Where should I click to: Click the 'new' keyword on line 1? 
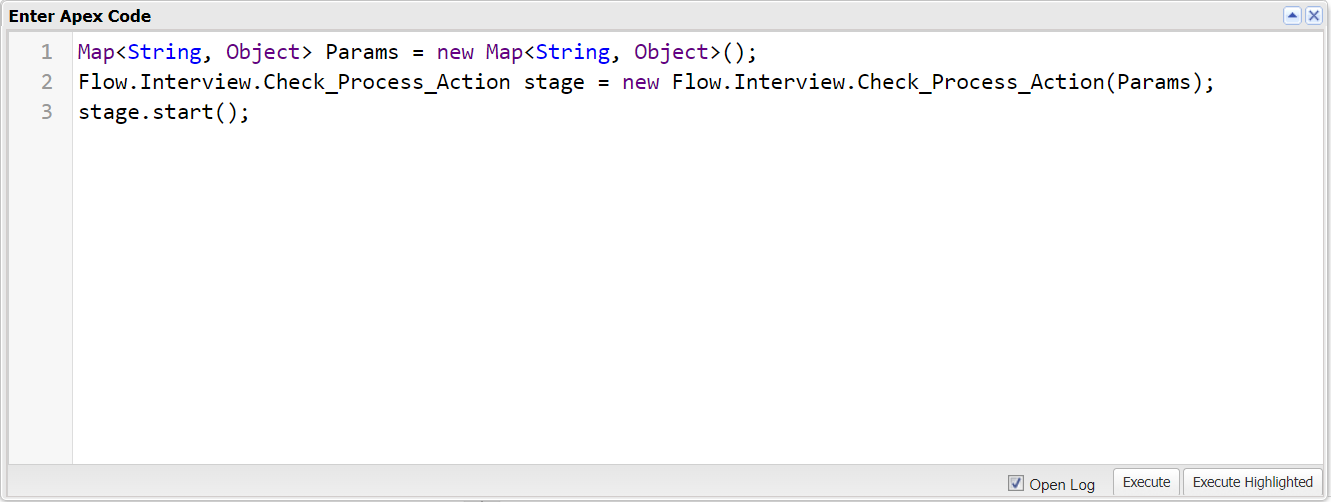pyautogui.click(x=455, y=52)
